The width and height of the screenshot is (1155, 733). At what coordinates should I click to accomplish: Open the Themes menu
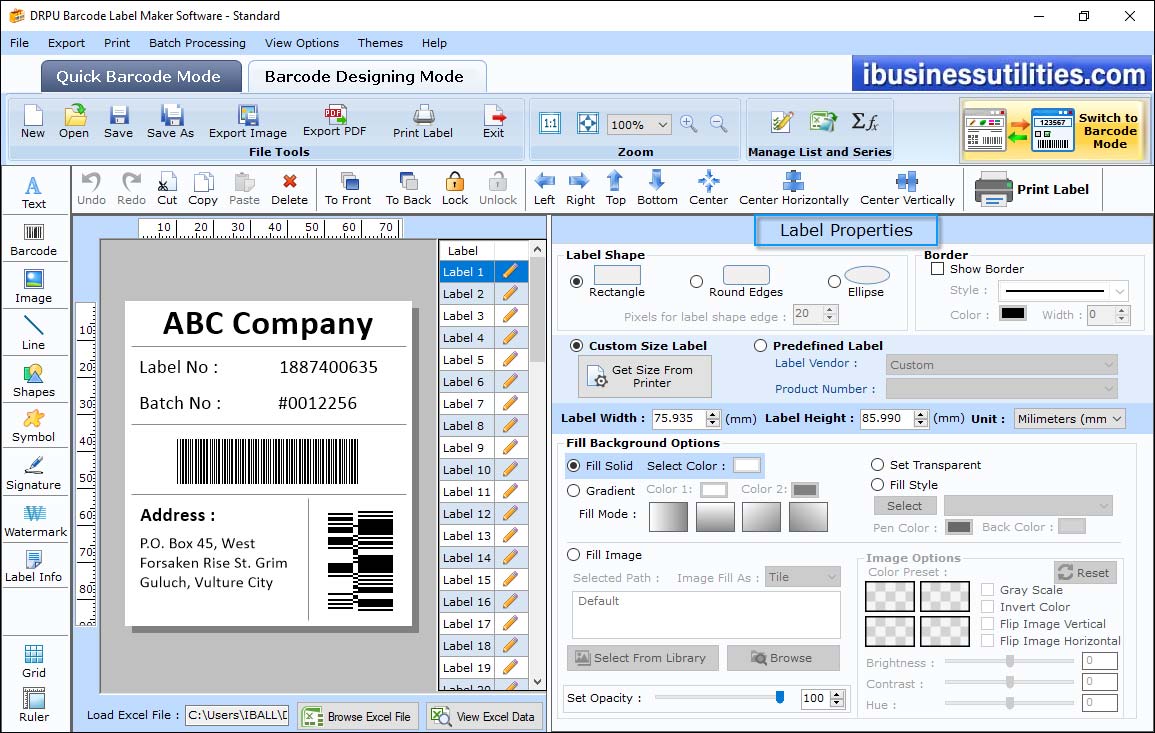(x=380, y=43)
